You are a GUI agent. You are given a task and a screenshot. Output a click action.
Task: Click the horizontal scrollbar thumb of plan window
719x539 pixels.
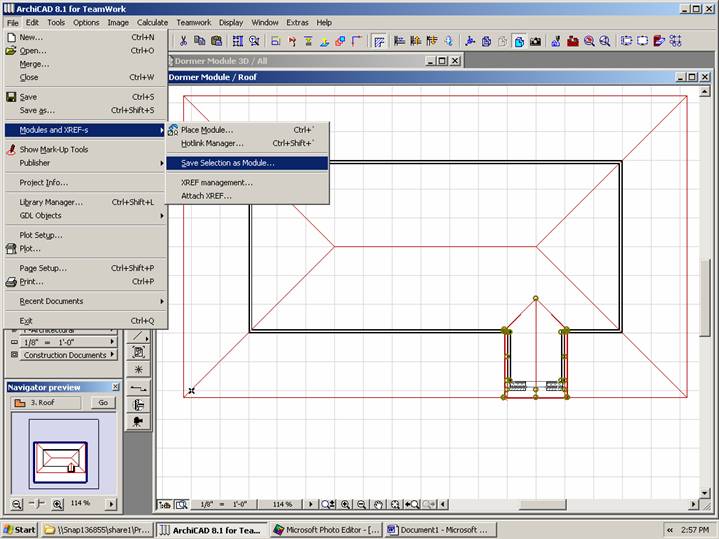click(x=542, y=505)
